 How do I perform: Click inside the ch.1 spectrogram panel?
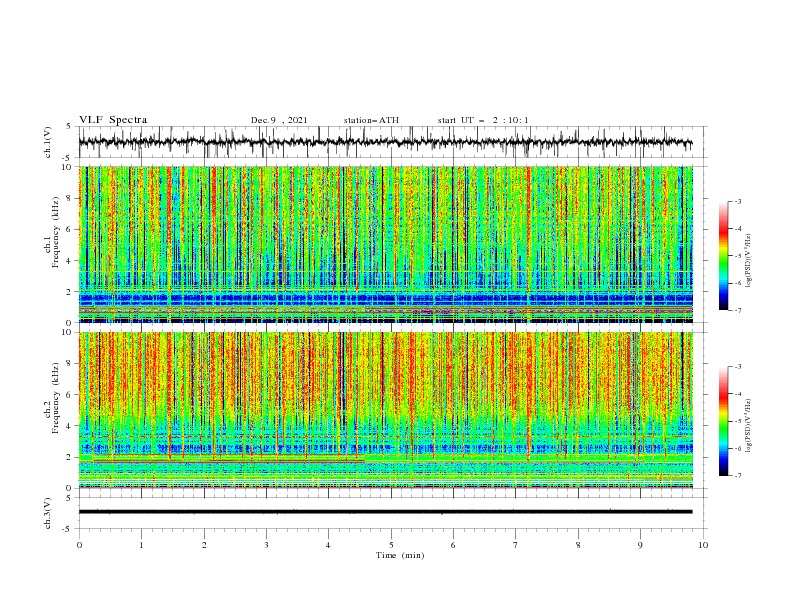(385, 244)
